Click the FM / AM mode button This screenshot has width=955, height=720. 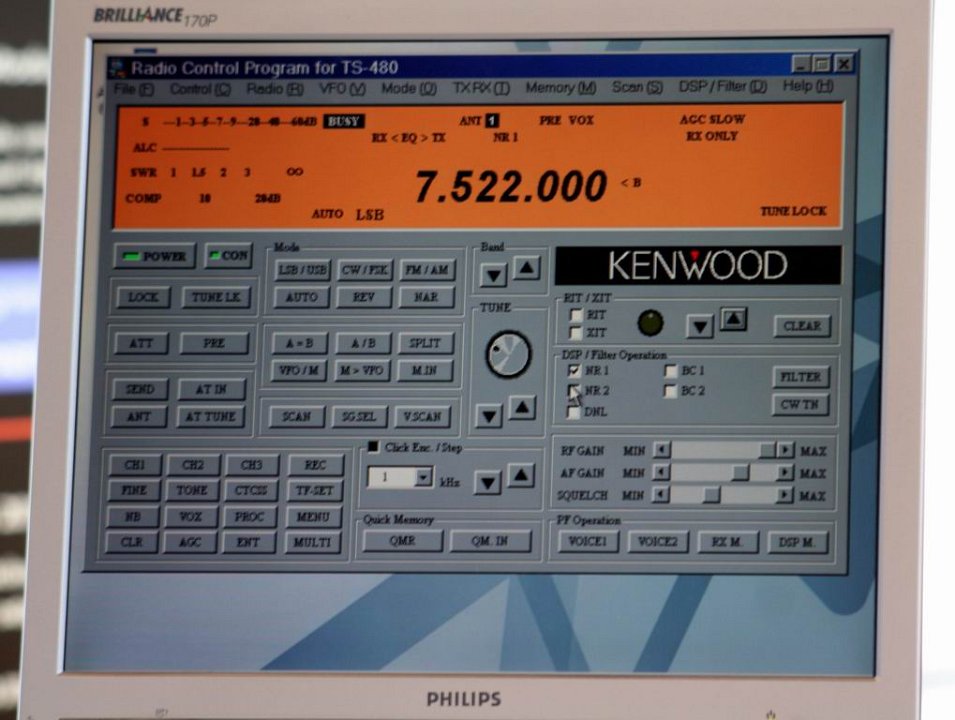click(x=427, y=269)
